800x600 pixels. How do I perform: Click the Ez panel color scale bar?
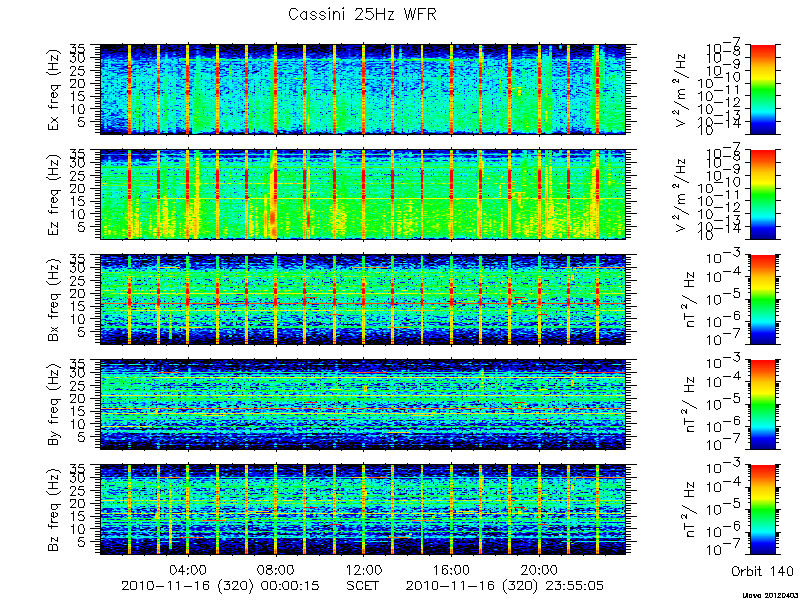click(762, 194)
